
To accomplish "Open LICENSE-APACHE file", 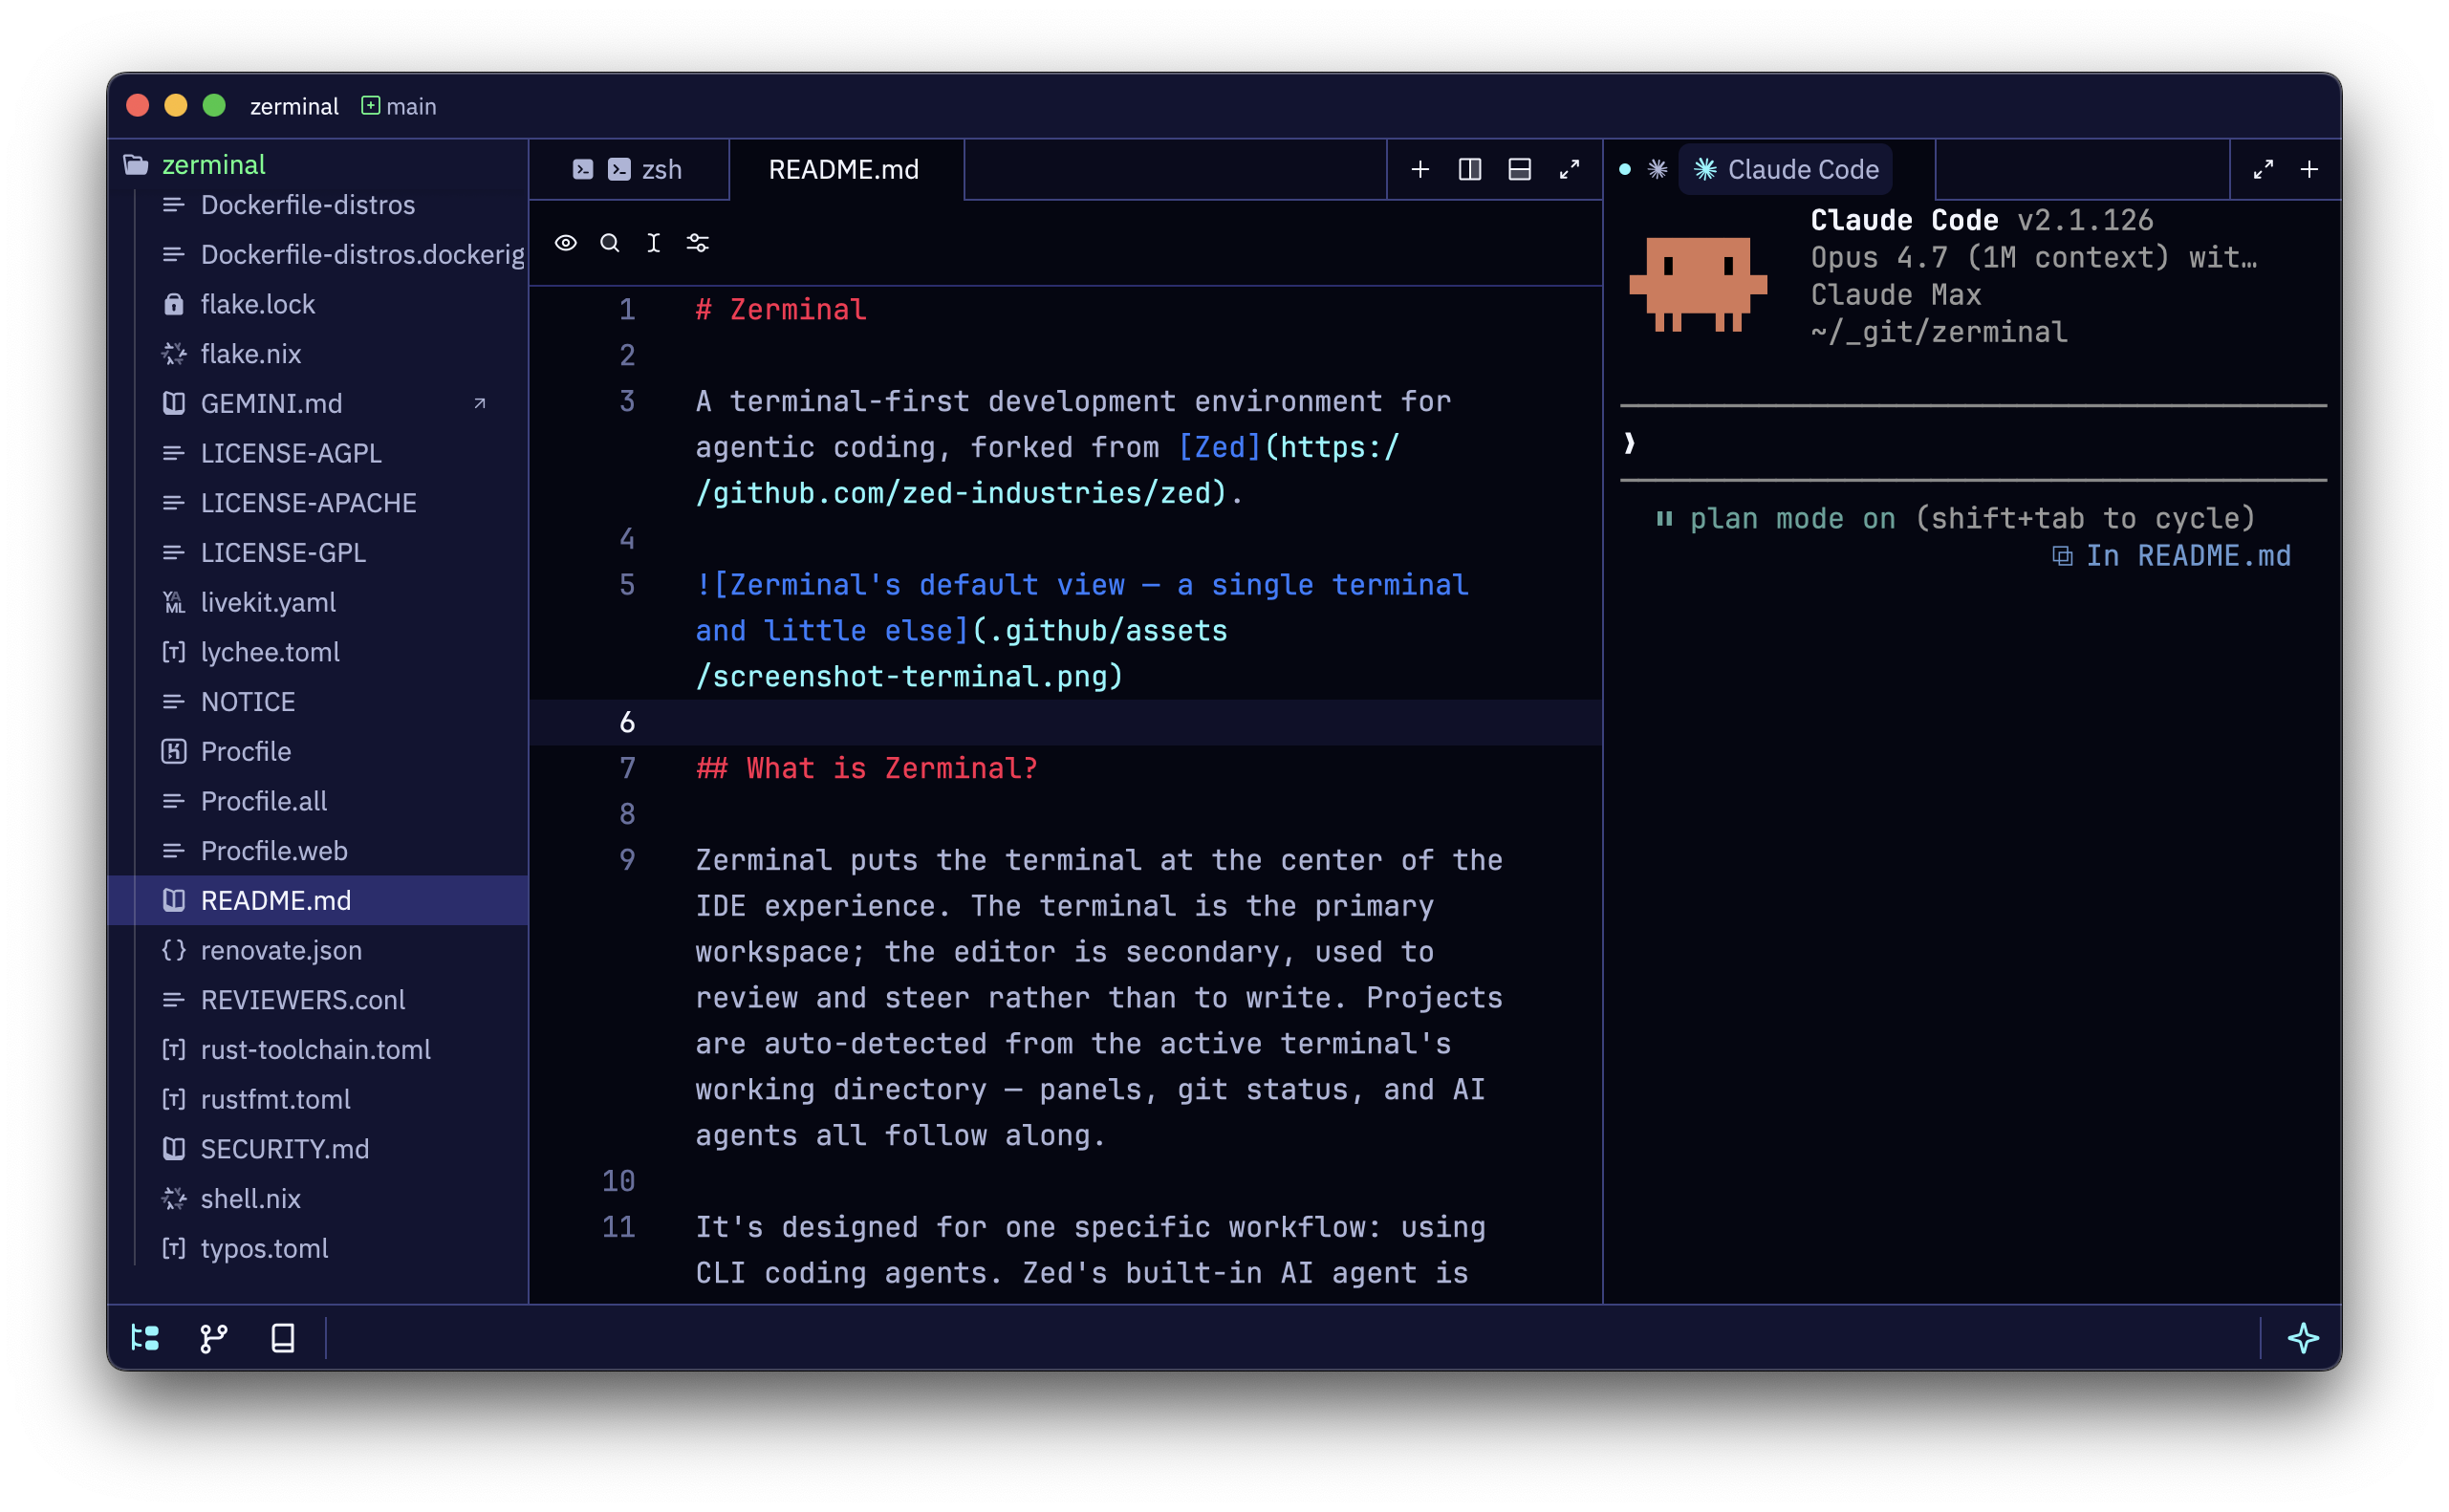I will point(318,503).
